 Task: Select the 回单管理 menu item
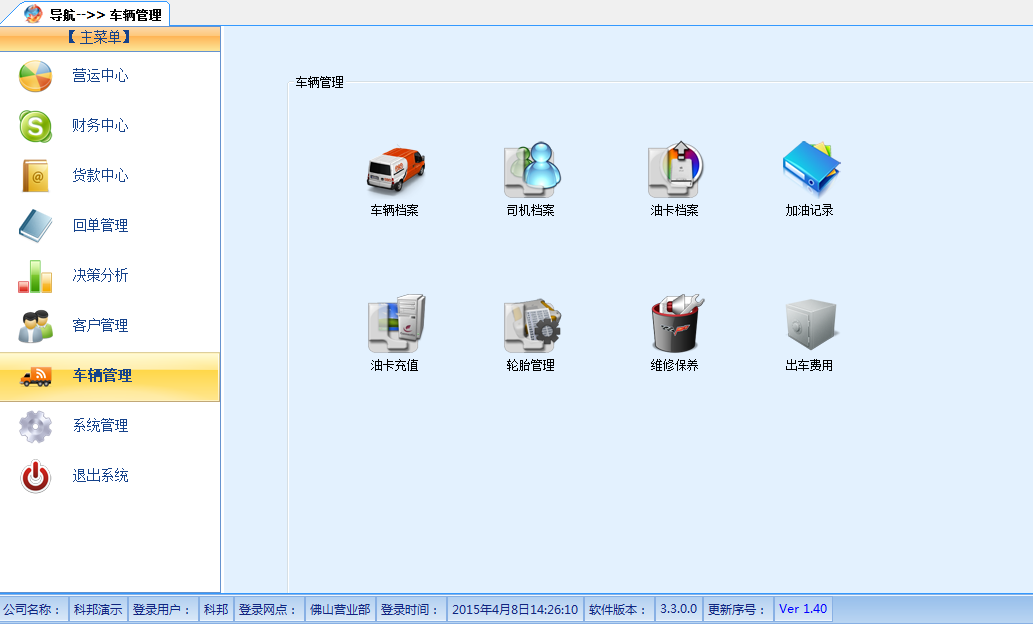[x=100, y=226]
